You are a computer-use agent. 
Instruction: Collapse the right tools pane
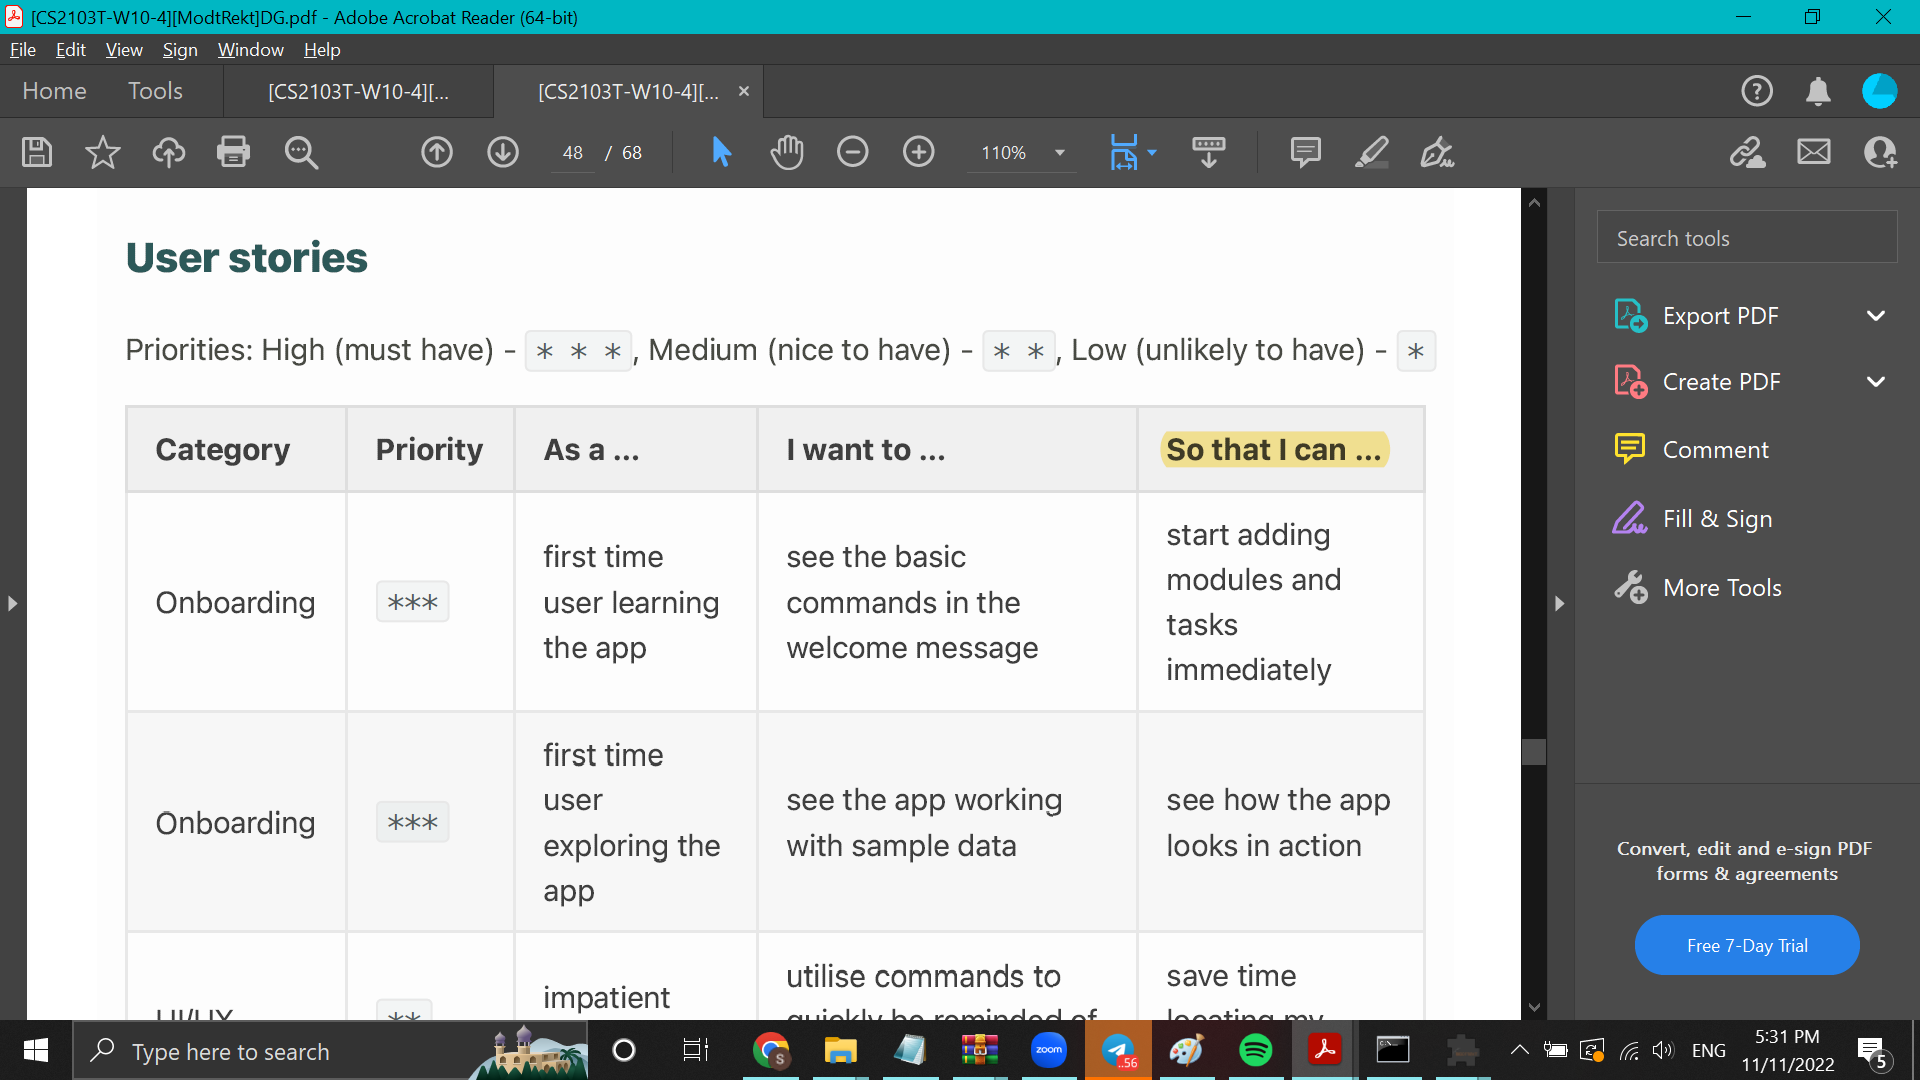1559,603
